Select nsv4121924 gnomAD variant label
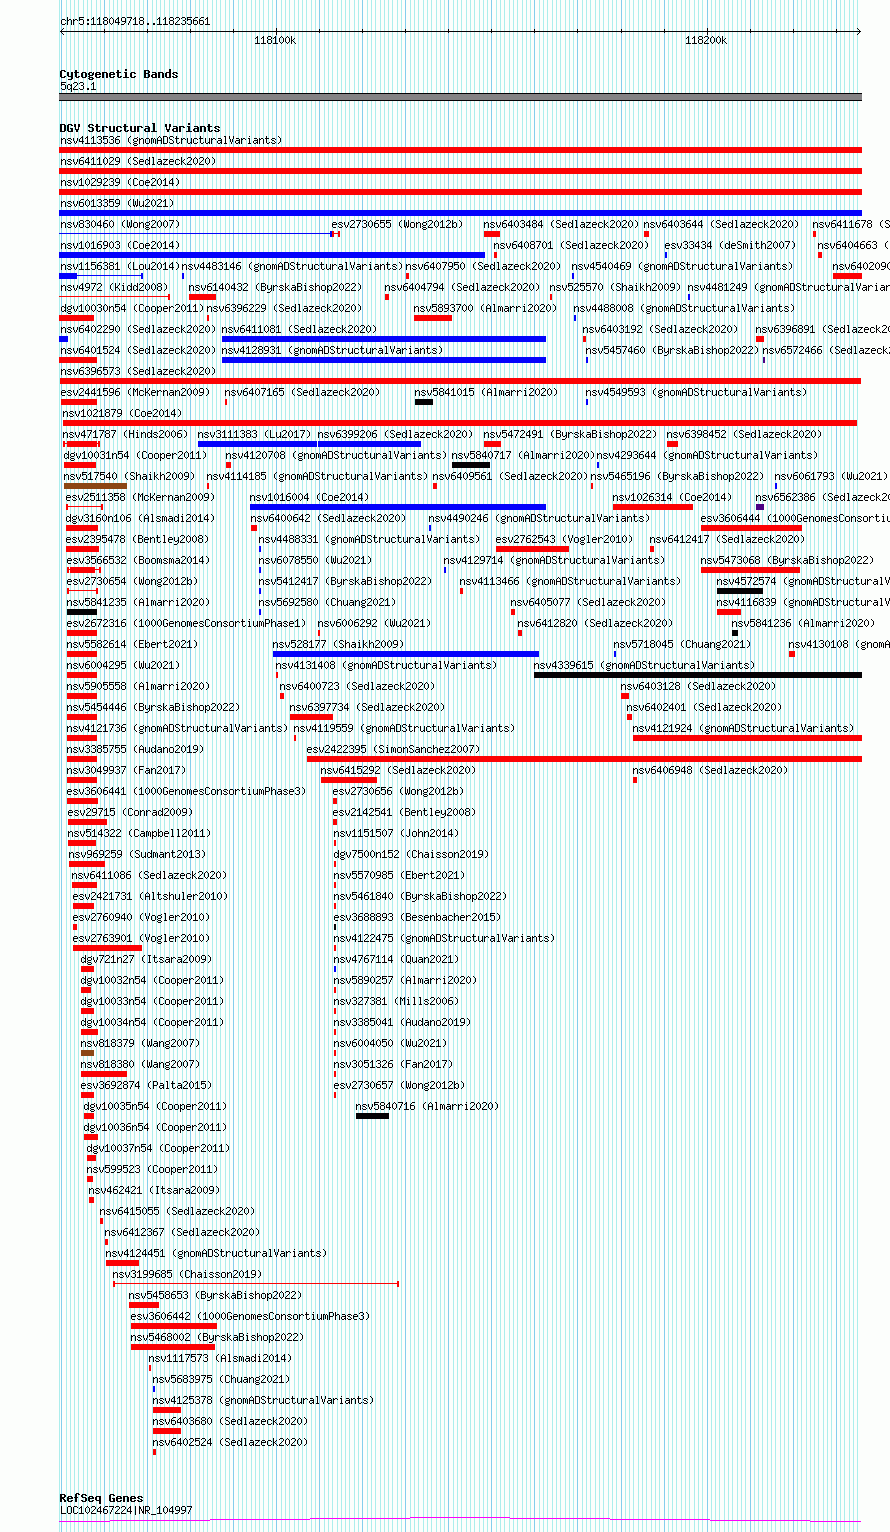 pos(744,728)
